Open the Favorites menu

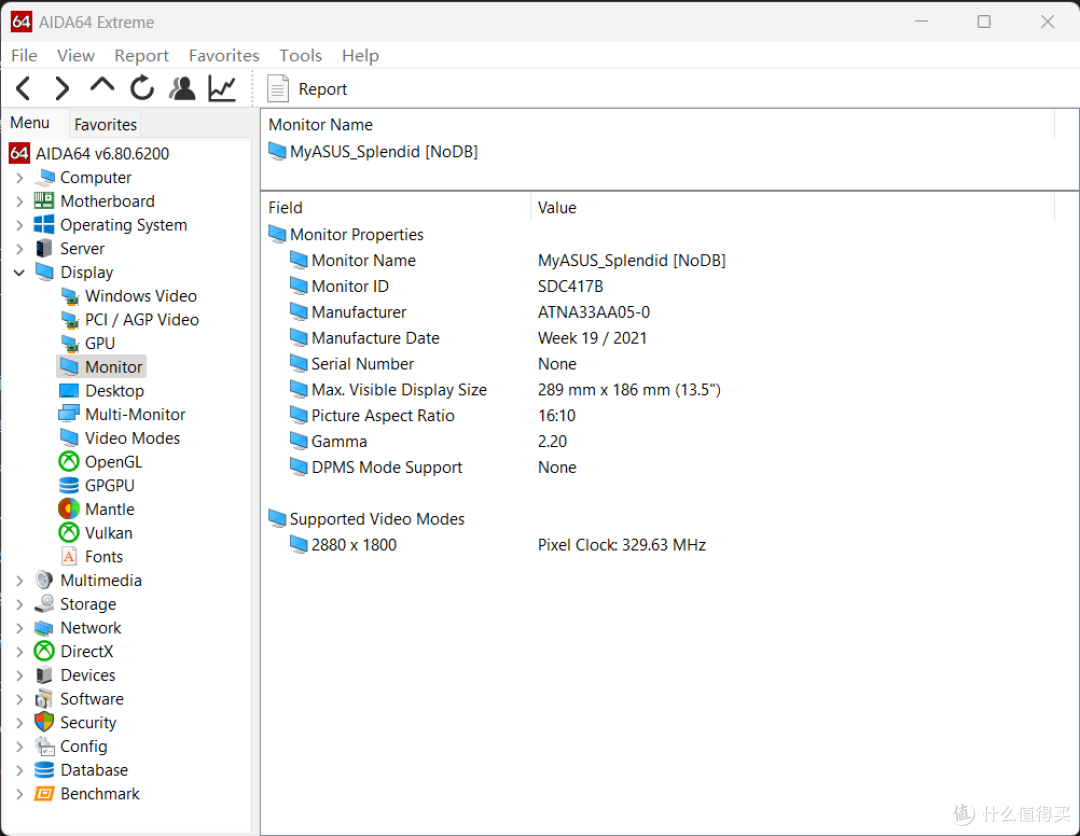pyautogui.click(x=224, y=55)
